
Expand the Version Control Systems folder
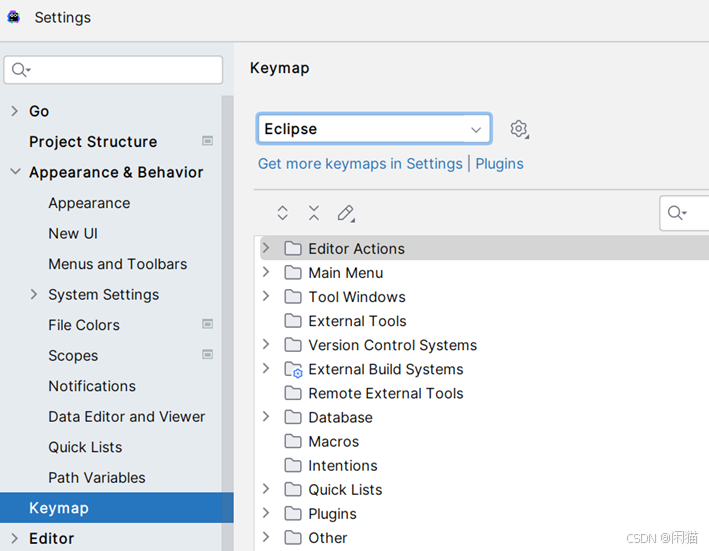point(266,345)
